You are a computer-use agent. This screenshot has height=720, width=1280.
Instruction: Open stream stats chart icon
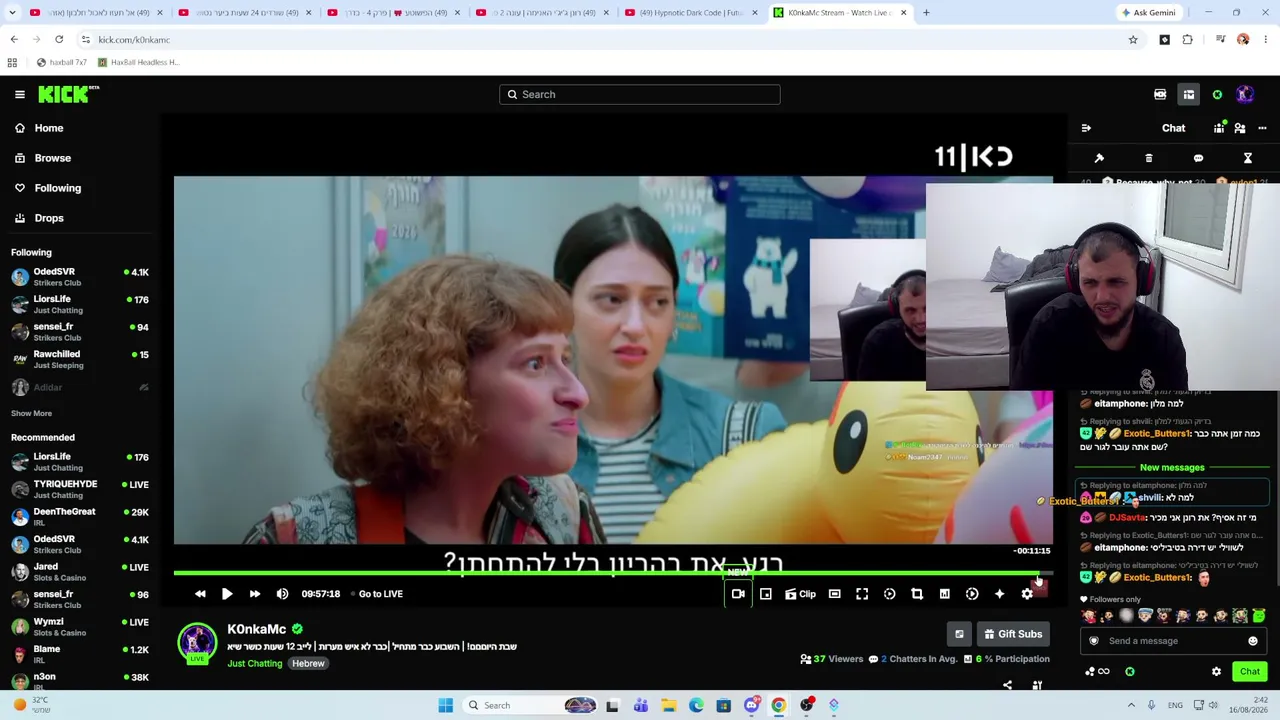[945, 594]
